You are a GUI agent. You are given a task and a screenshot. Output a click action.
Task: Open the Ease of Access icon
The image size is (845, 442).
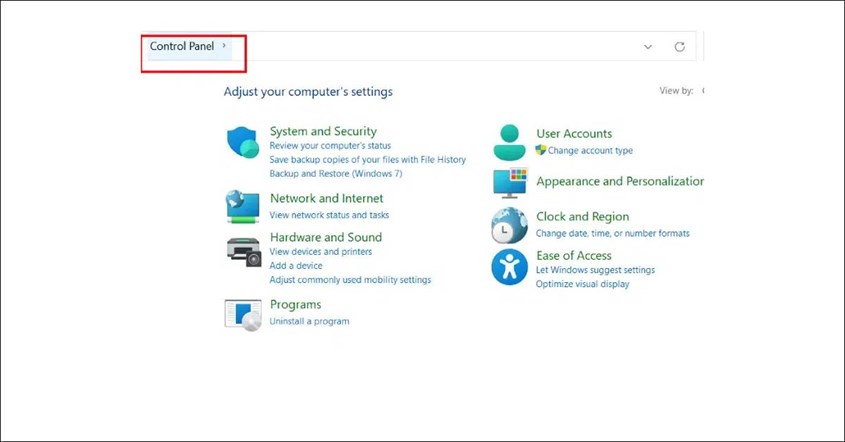point(509,266)
